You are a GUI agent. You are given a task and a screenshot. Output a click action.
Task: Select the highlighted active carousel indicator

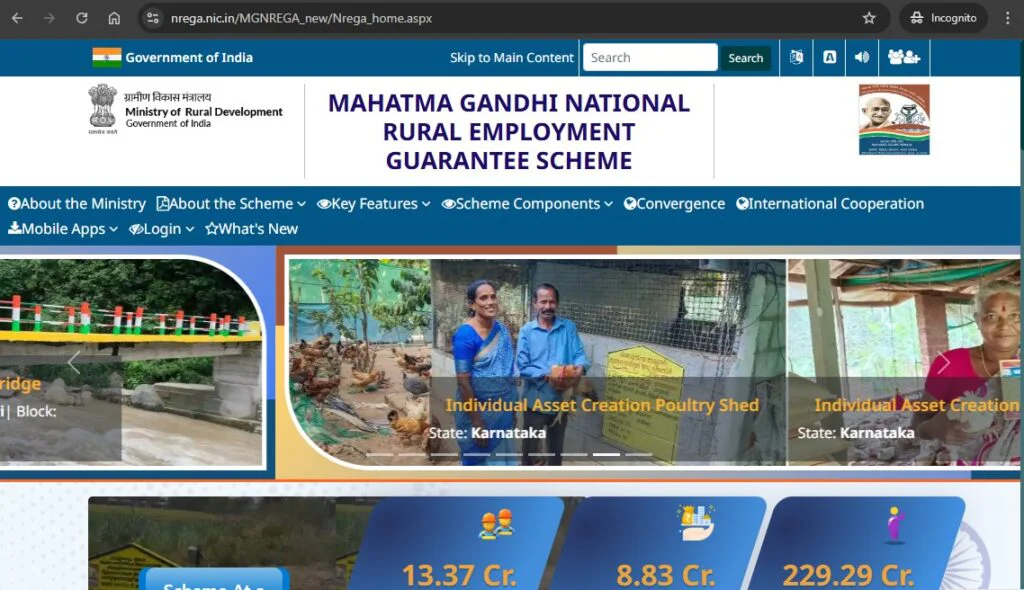coord(606,454)
